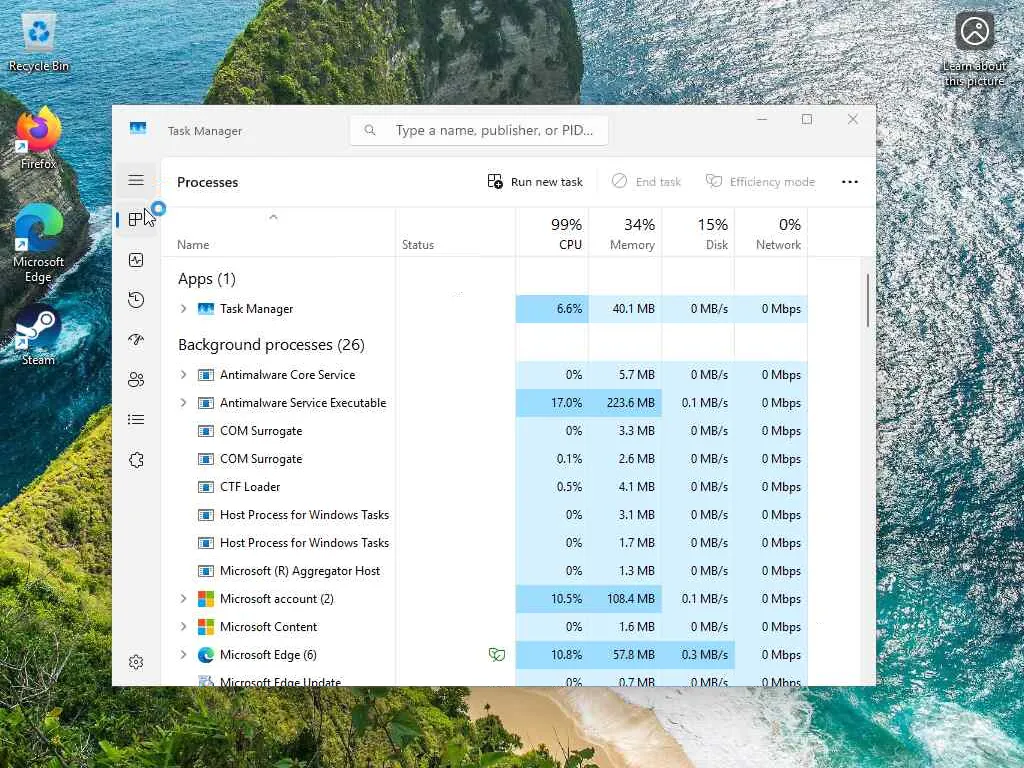Expand the Microsoft Edge (6) group
Screen dimensions: 1024x768
pyautogui.click(x=184, y=654)
